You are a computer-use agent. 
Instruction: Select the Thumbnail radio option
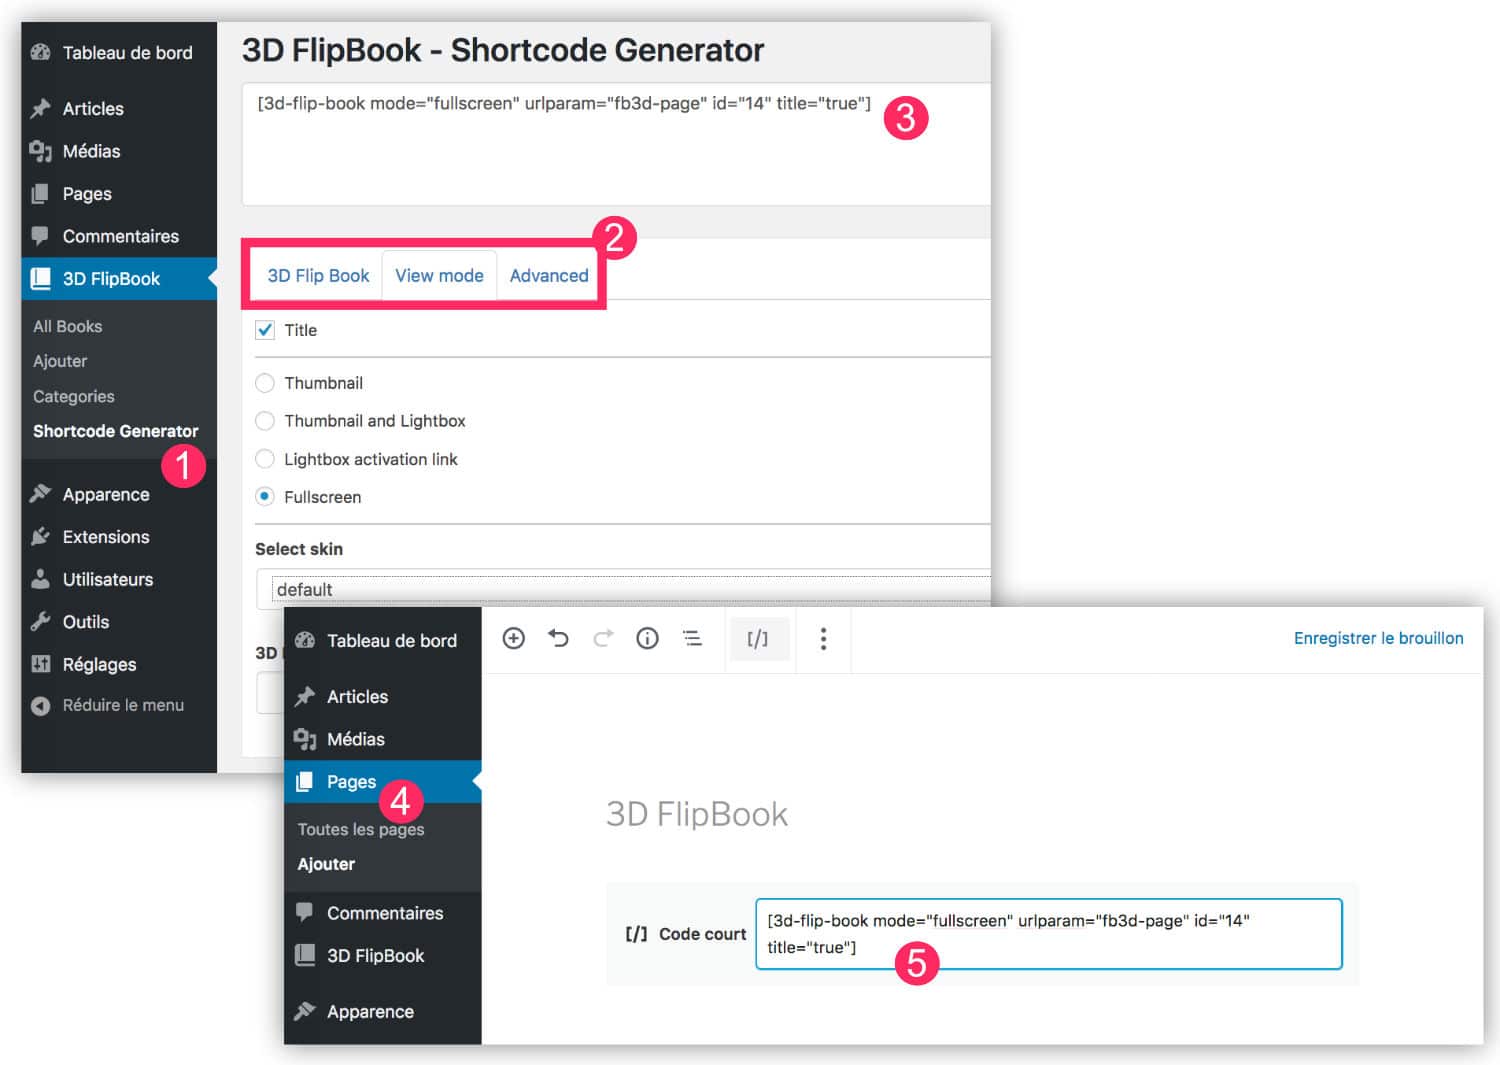265,383
